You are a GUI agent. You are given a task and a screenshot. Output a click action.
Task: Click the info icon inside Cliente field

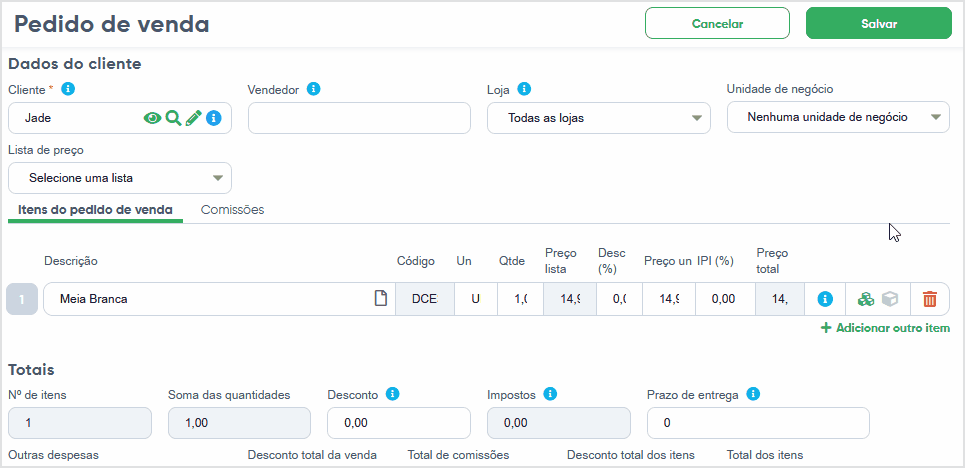pos(214,118)
